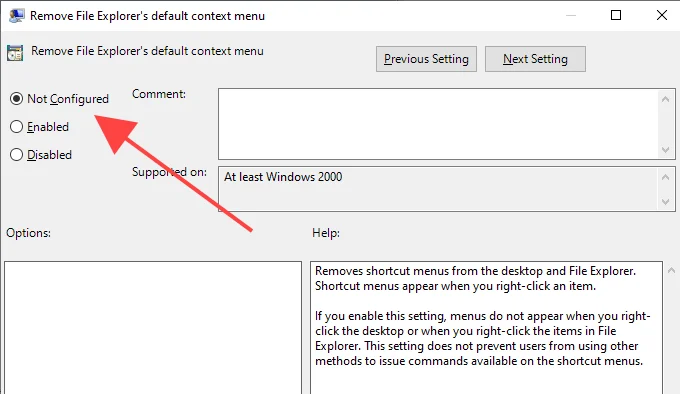Click the 'Comment:' label
The width and height of the screenshot is (680, 394).
click(x=159, y=94)
